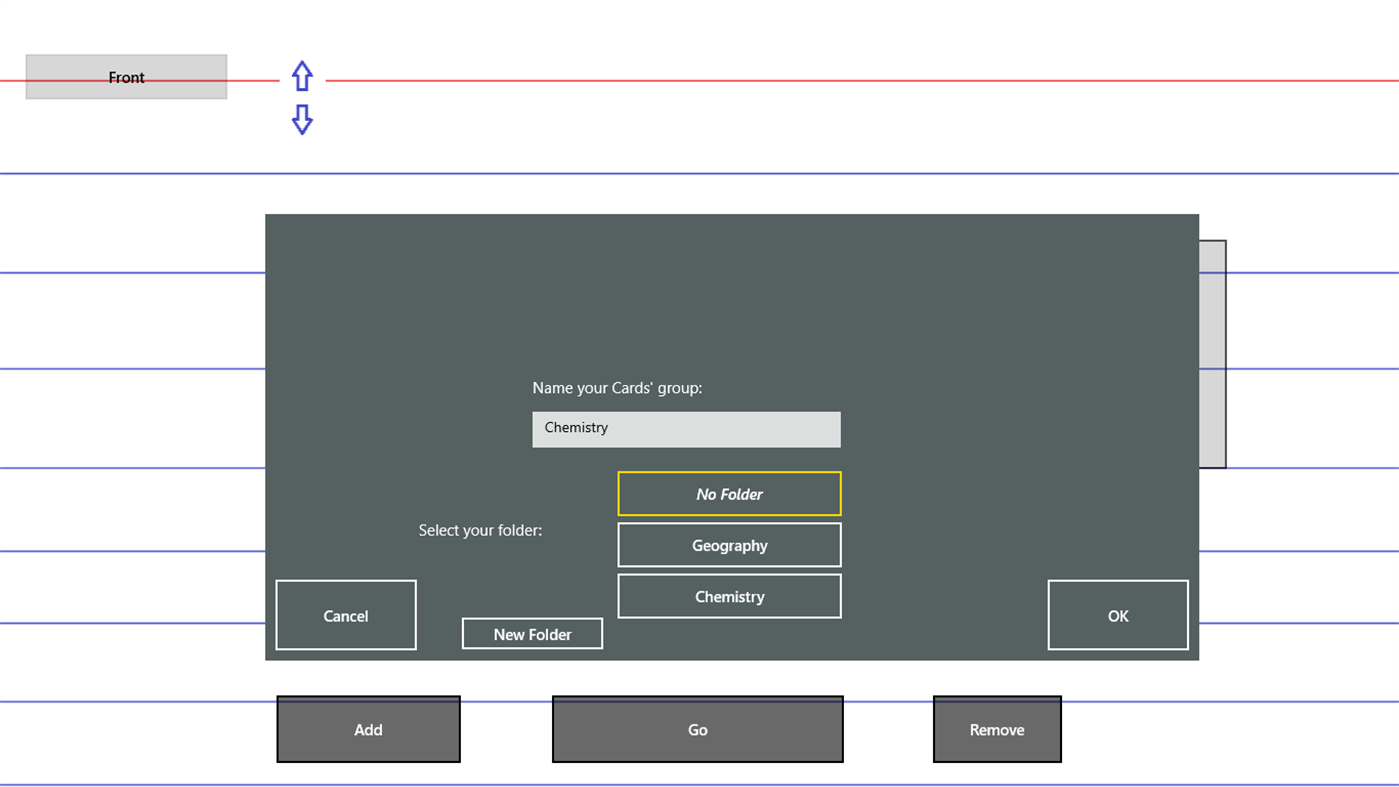The height and width of the screenshot is (787, 1399).
Task: Click the blue up arrow icon
Action: [x=302, y=75]
